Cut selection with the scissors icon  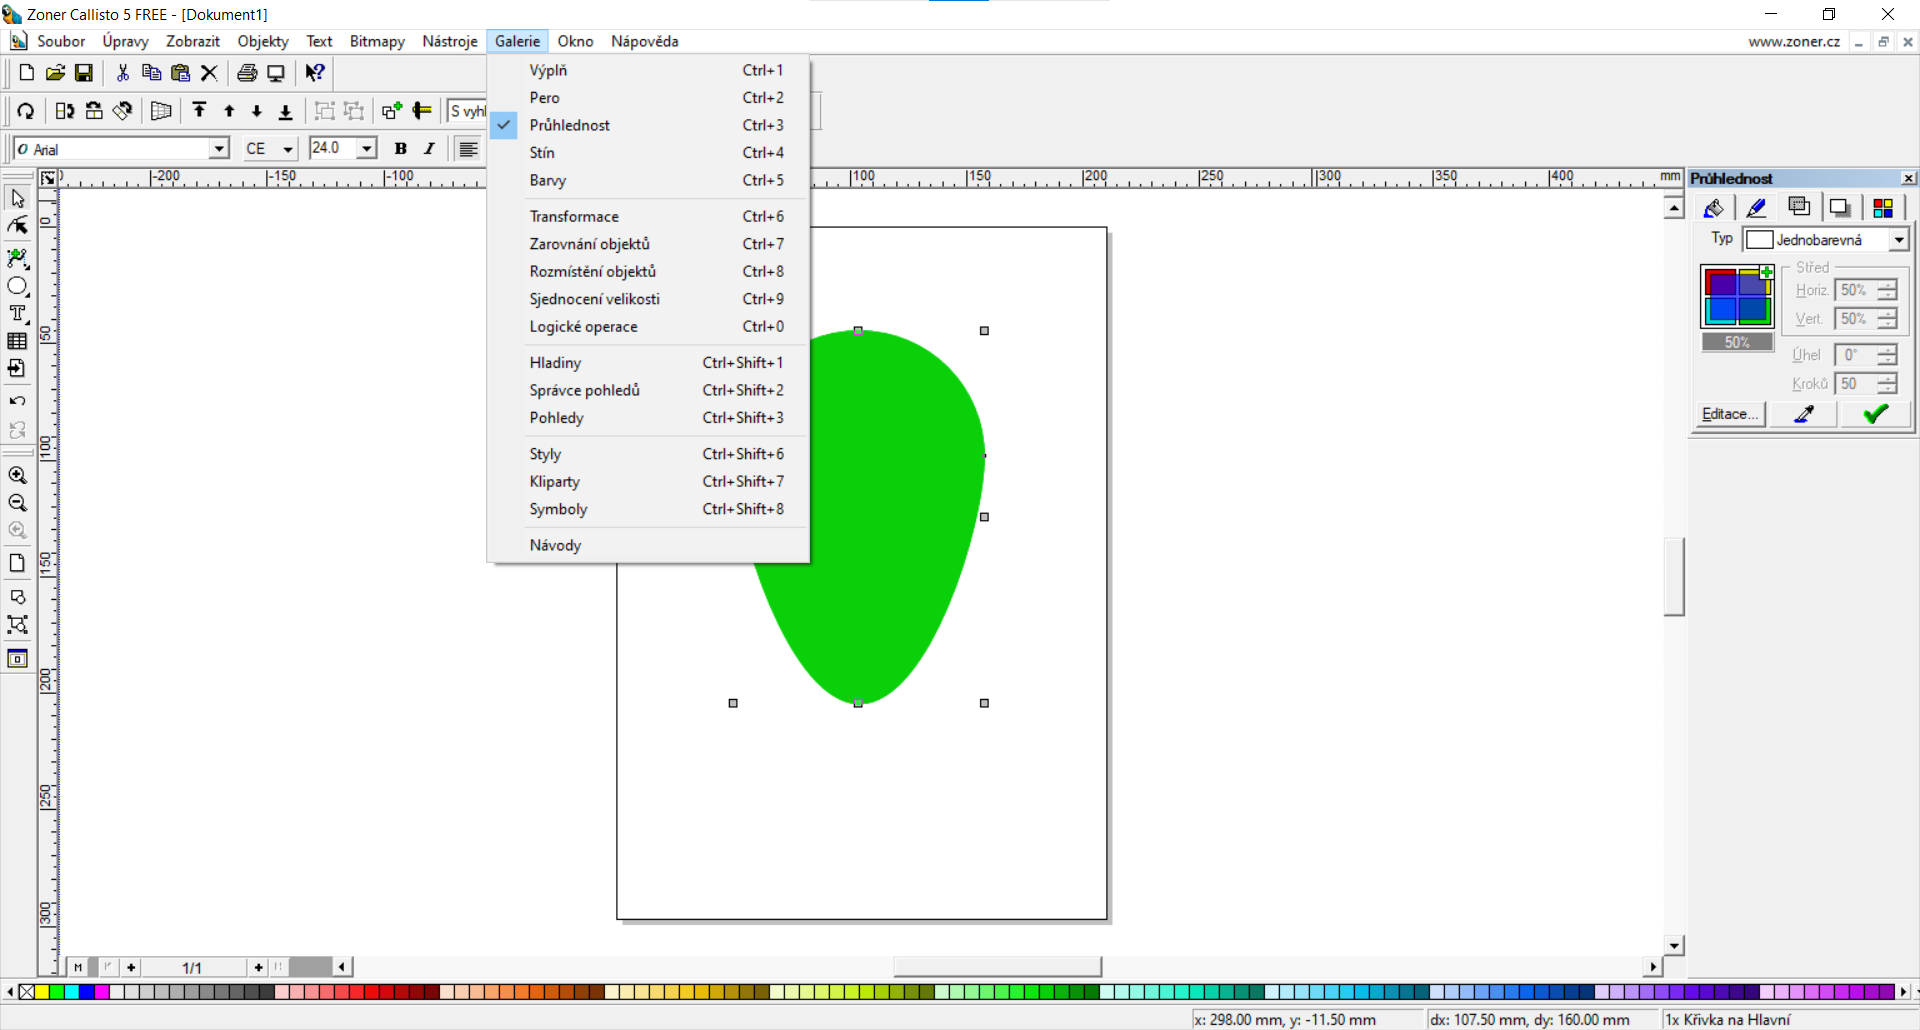(123, 73)
